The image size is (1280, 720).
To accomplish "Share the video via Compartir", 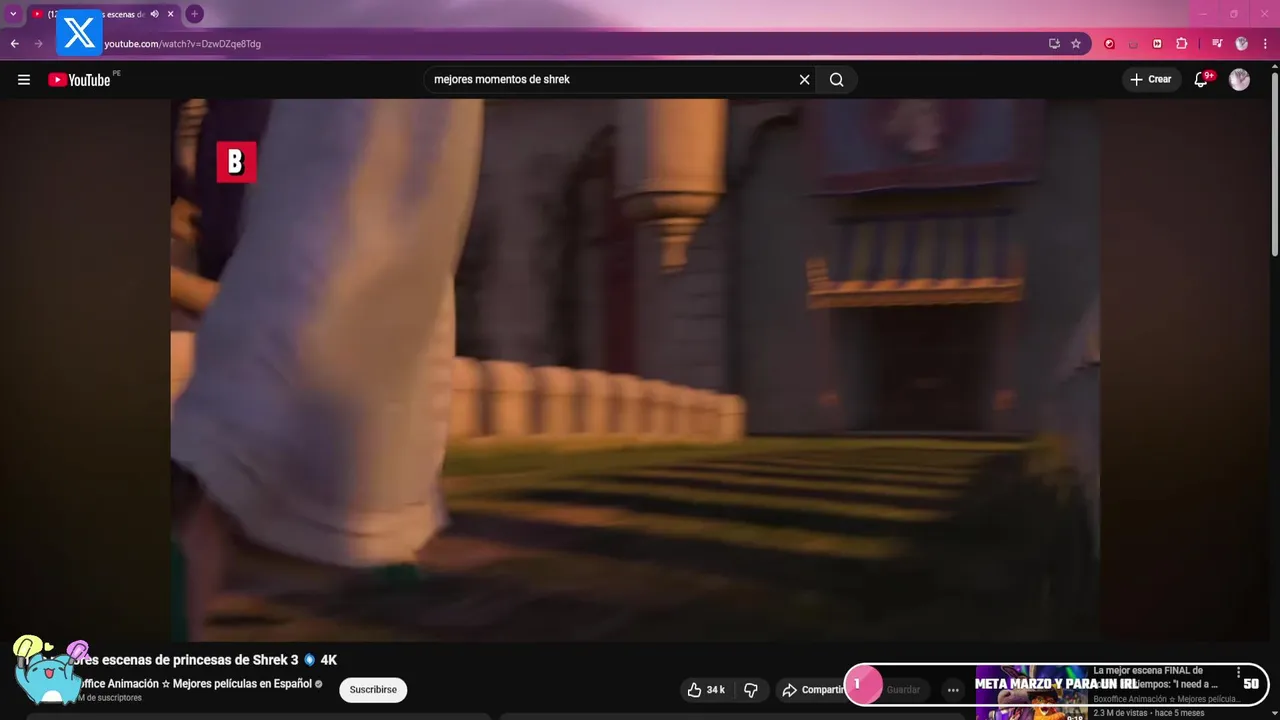I will 813,690.
